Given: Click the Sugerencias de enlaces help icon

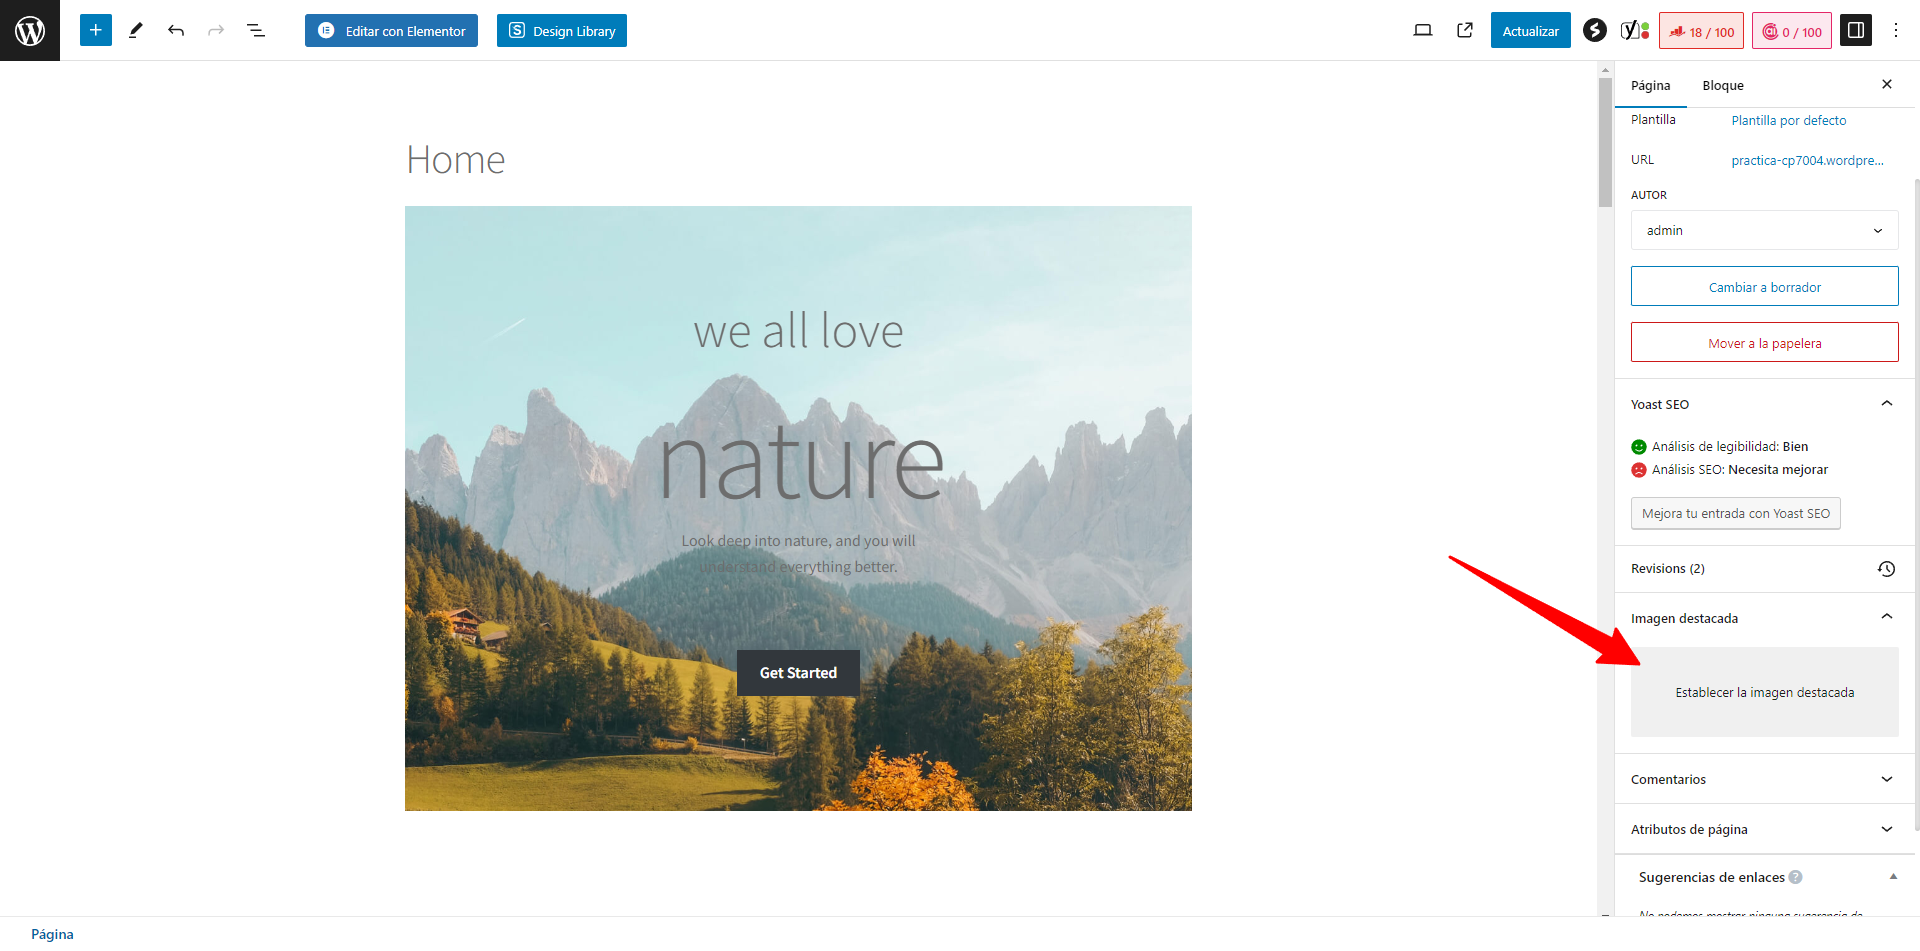Looking at the screenshot, I should (x=1795, y=877).
